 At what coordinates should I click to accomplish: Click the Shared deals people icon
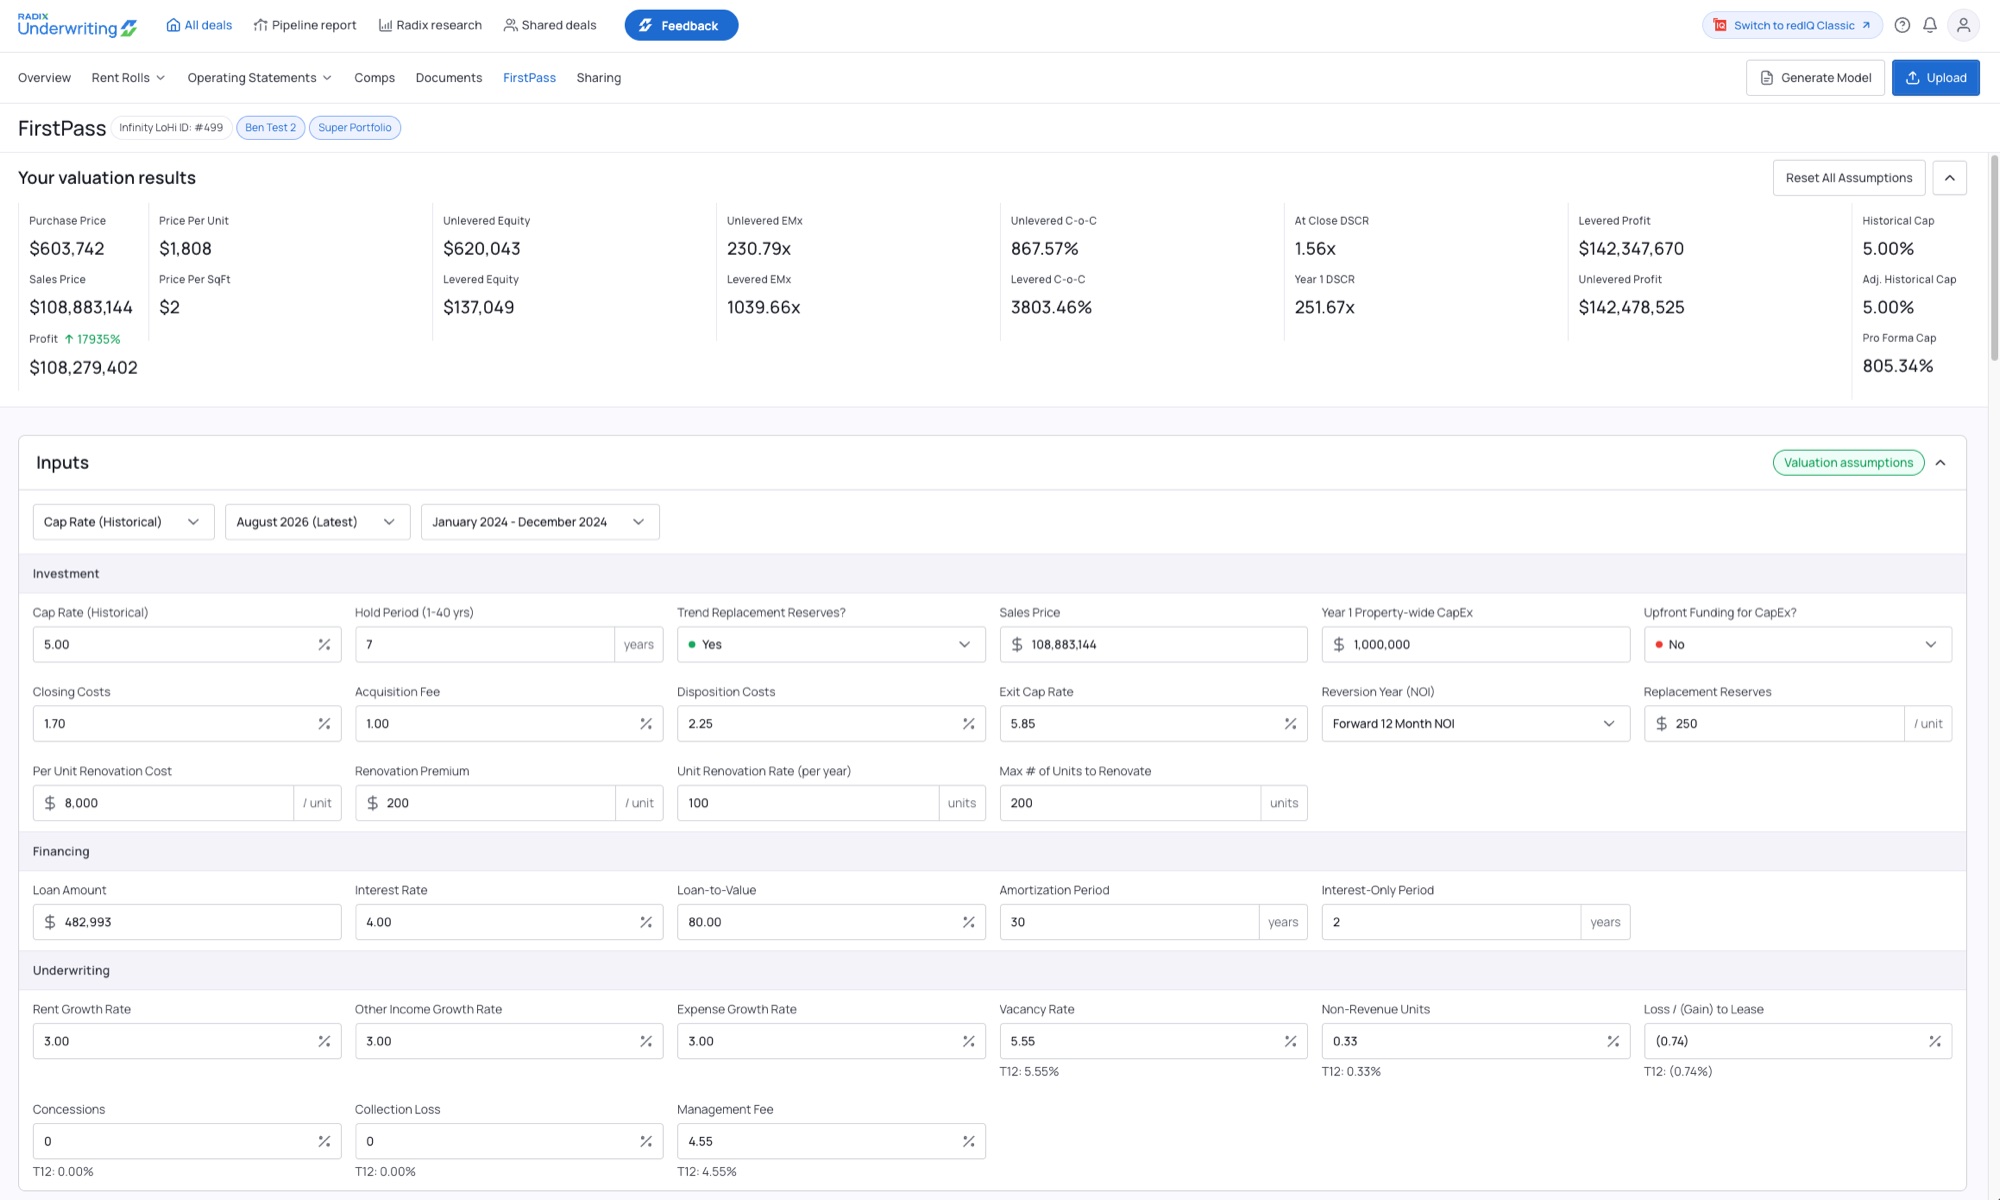(510, 25)
